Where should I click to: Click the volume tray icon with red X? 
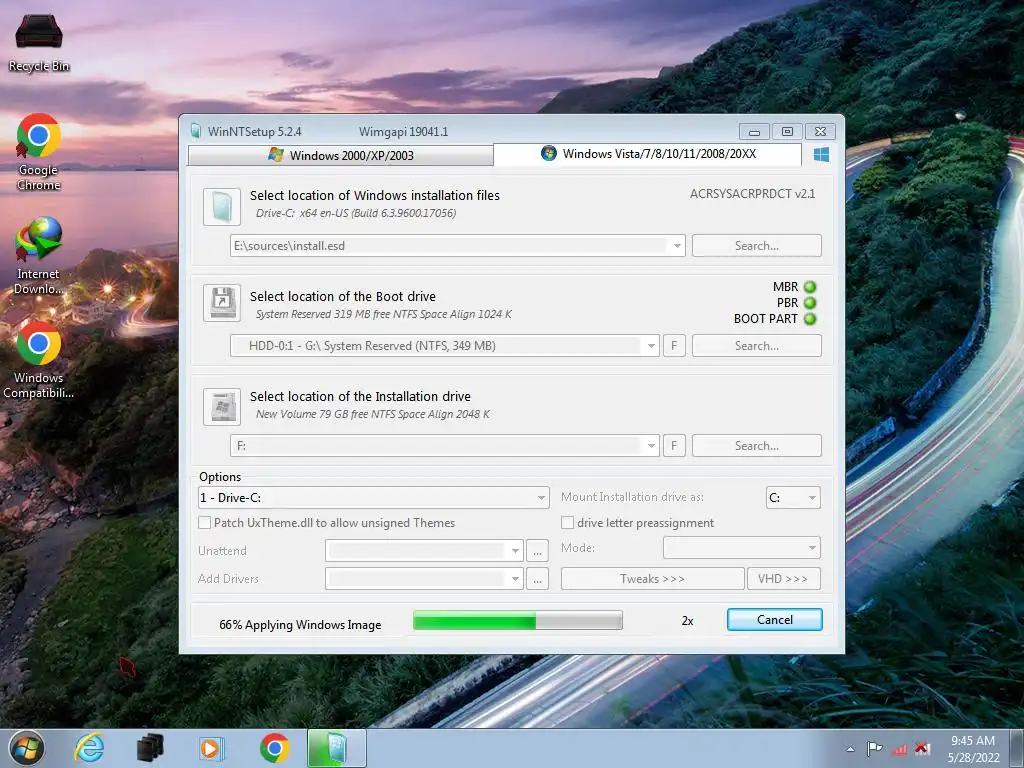coord(923,748)
